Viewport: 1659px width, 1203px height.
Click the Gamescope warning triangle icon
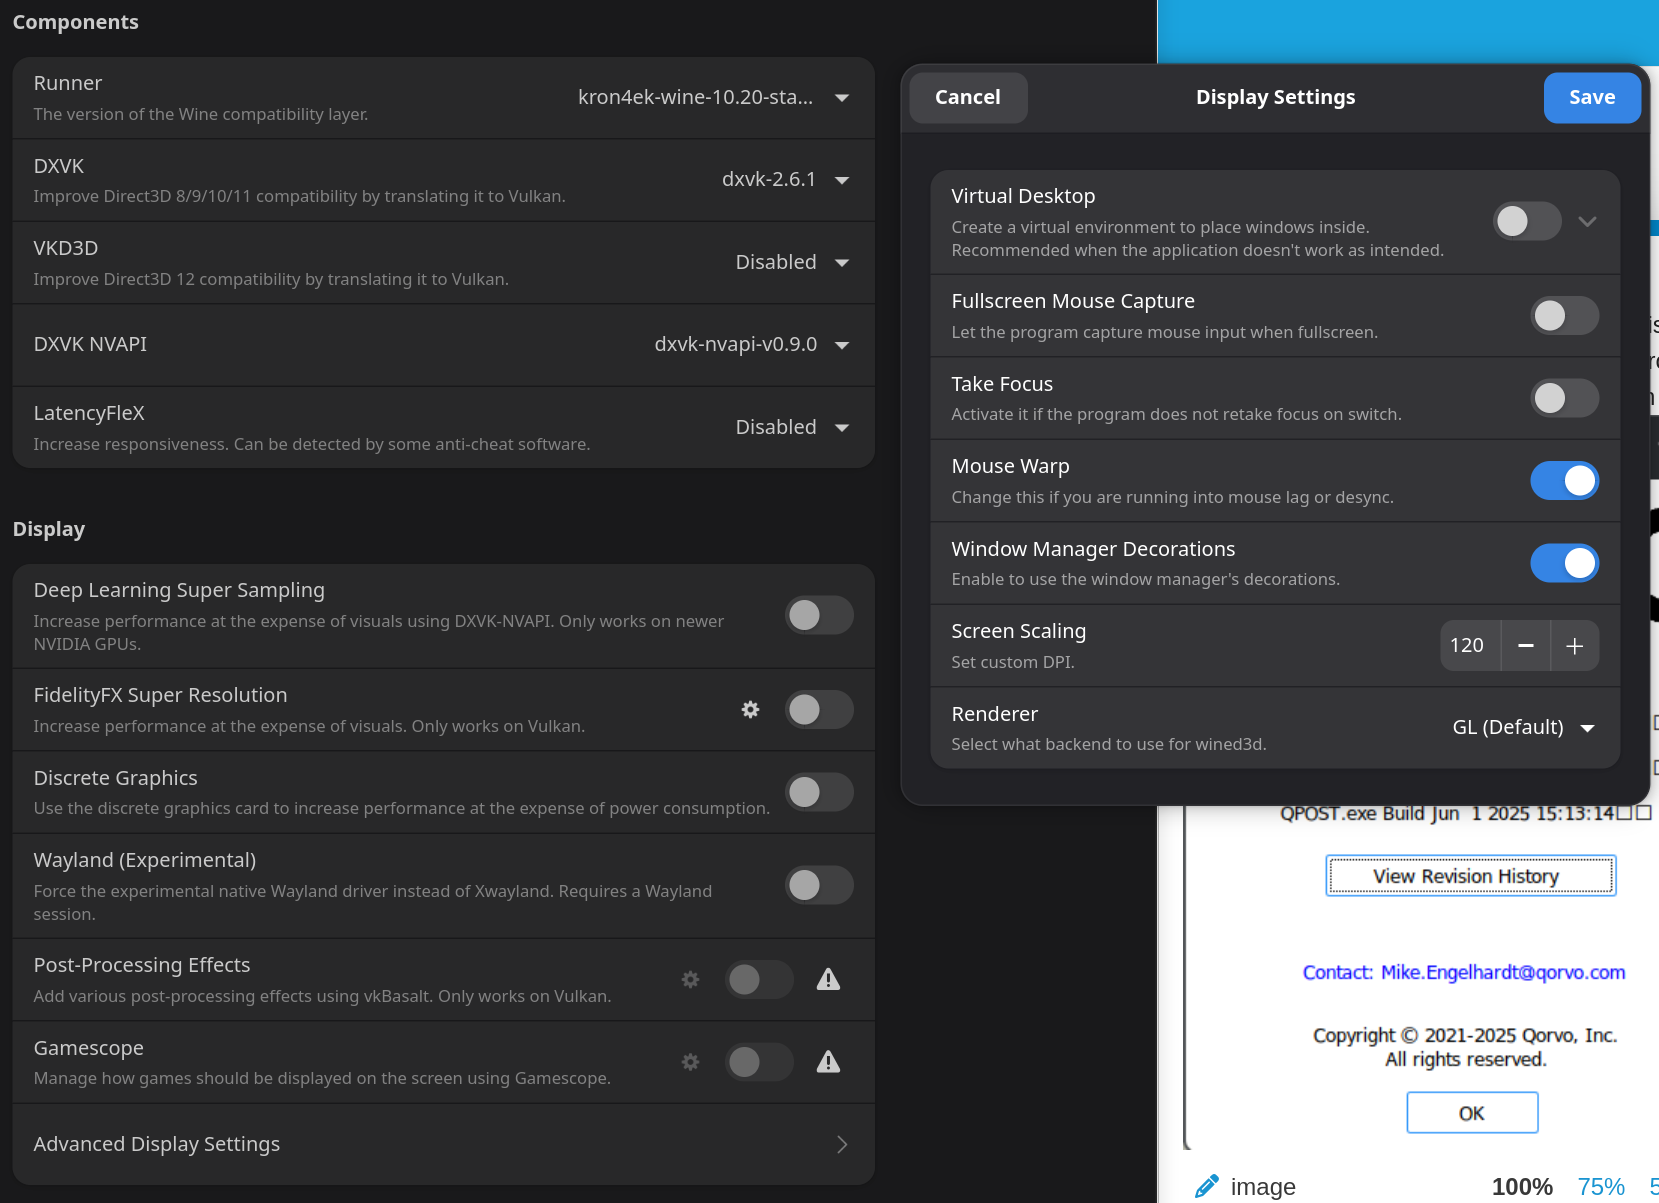[x=828, y=1062]
